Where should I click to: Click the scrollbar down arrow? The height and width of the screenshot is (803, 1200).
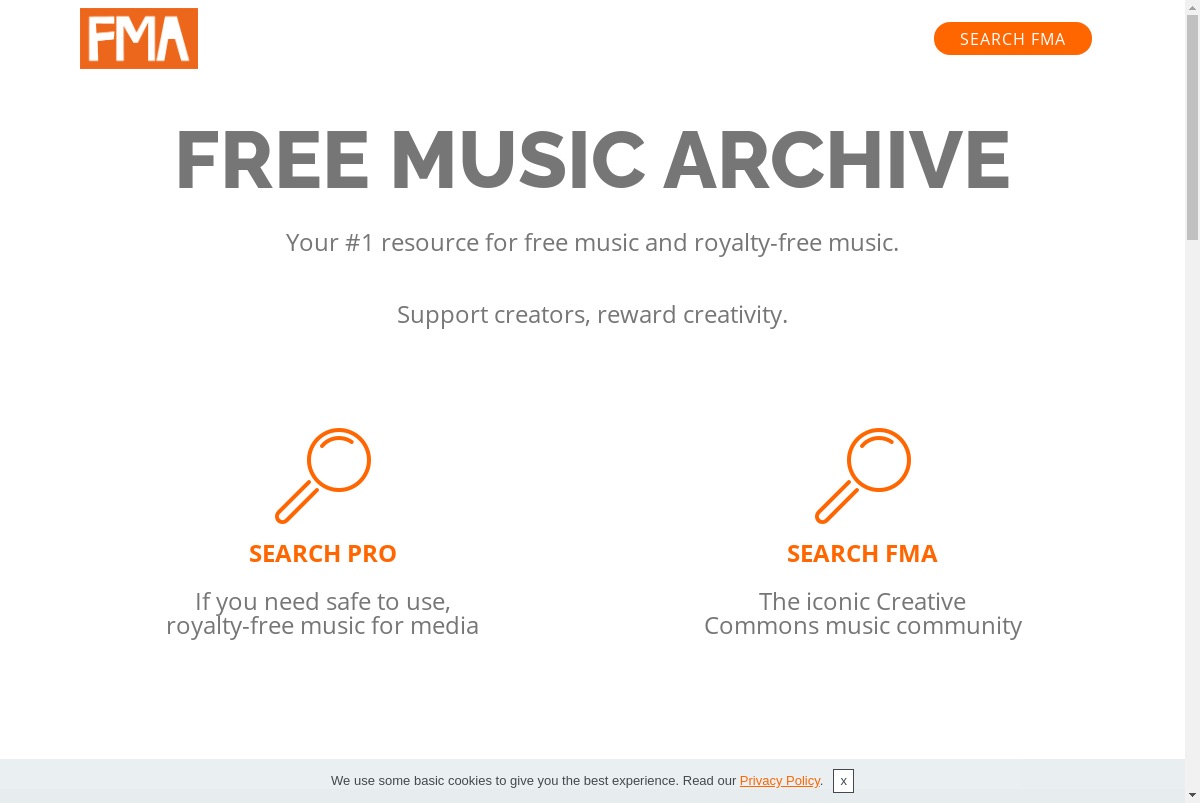tap(1192, 796)
